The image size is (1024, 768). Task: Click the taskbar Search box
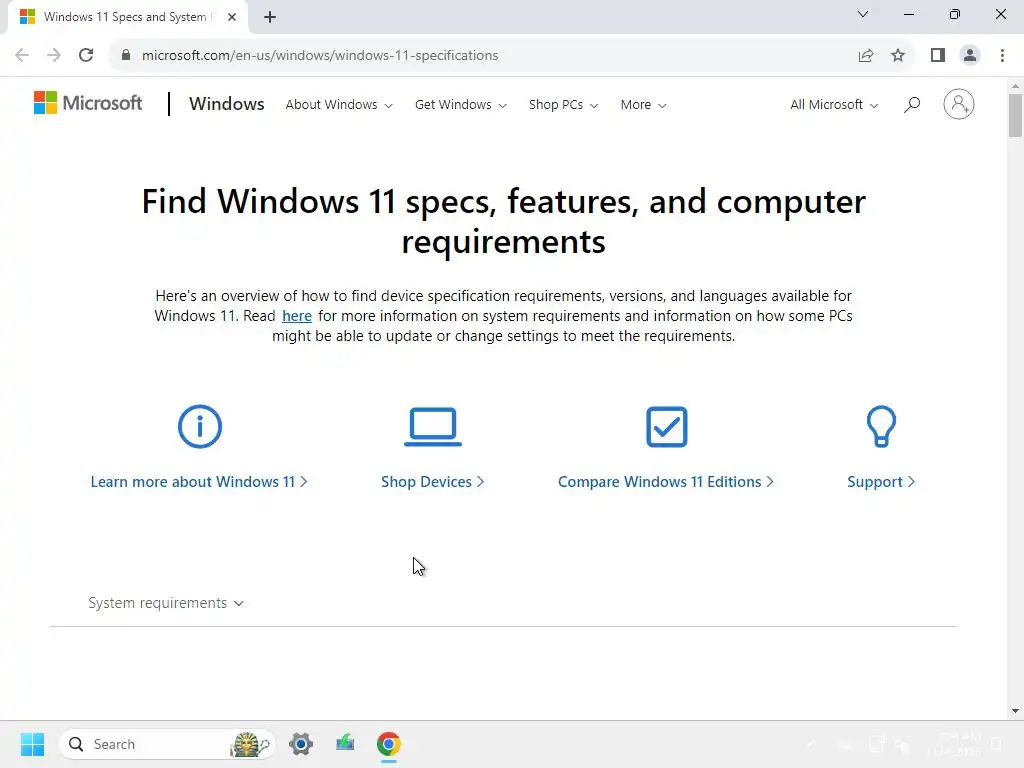tap(167, 744)
